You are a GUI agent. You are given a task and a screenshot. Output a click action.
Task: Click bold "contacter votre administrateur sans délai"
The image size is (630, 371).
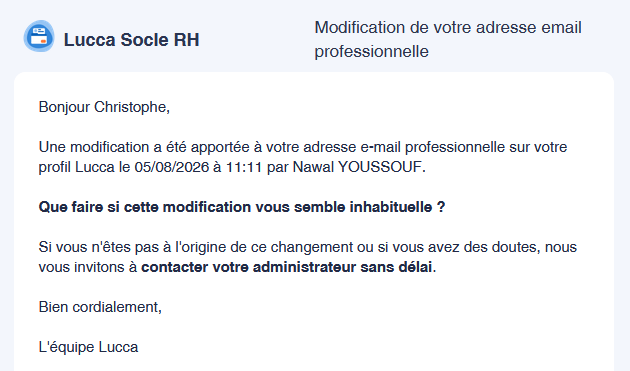(286, 267)
